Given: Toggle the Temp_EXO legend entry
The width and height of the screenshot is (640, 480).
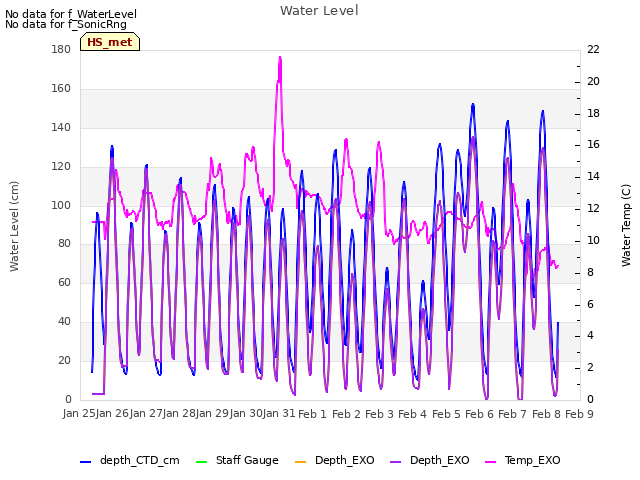Looking at the screenshot, I should point(523,460).
